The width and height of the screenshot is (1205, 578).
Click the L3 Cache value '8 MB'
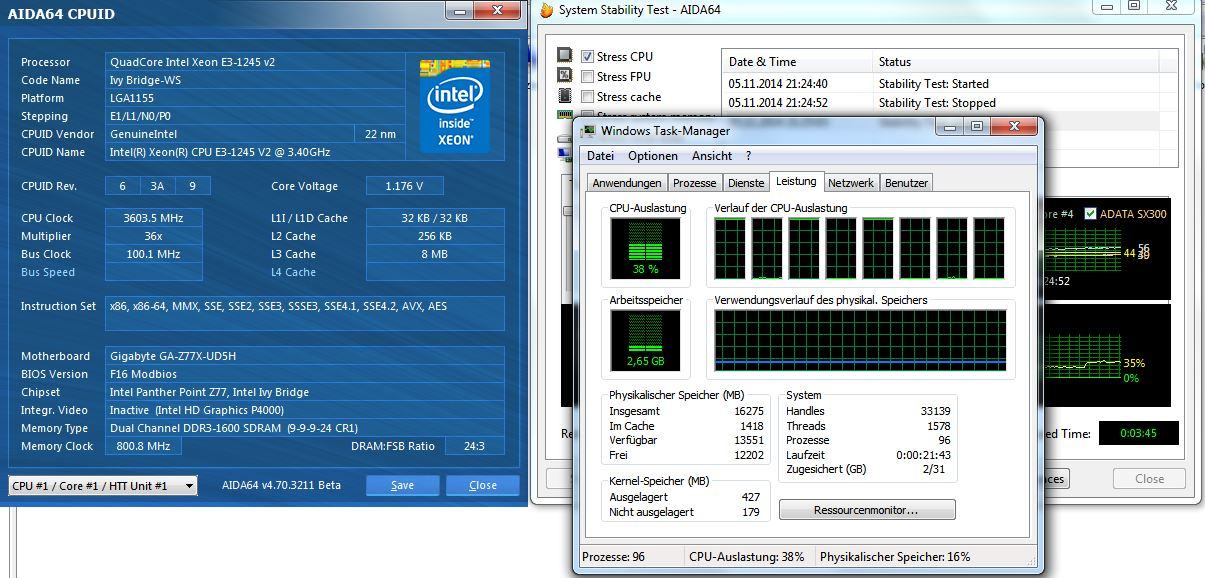point(435,254)
